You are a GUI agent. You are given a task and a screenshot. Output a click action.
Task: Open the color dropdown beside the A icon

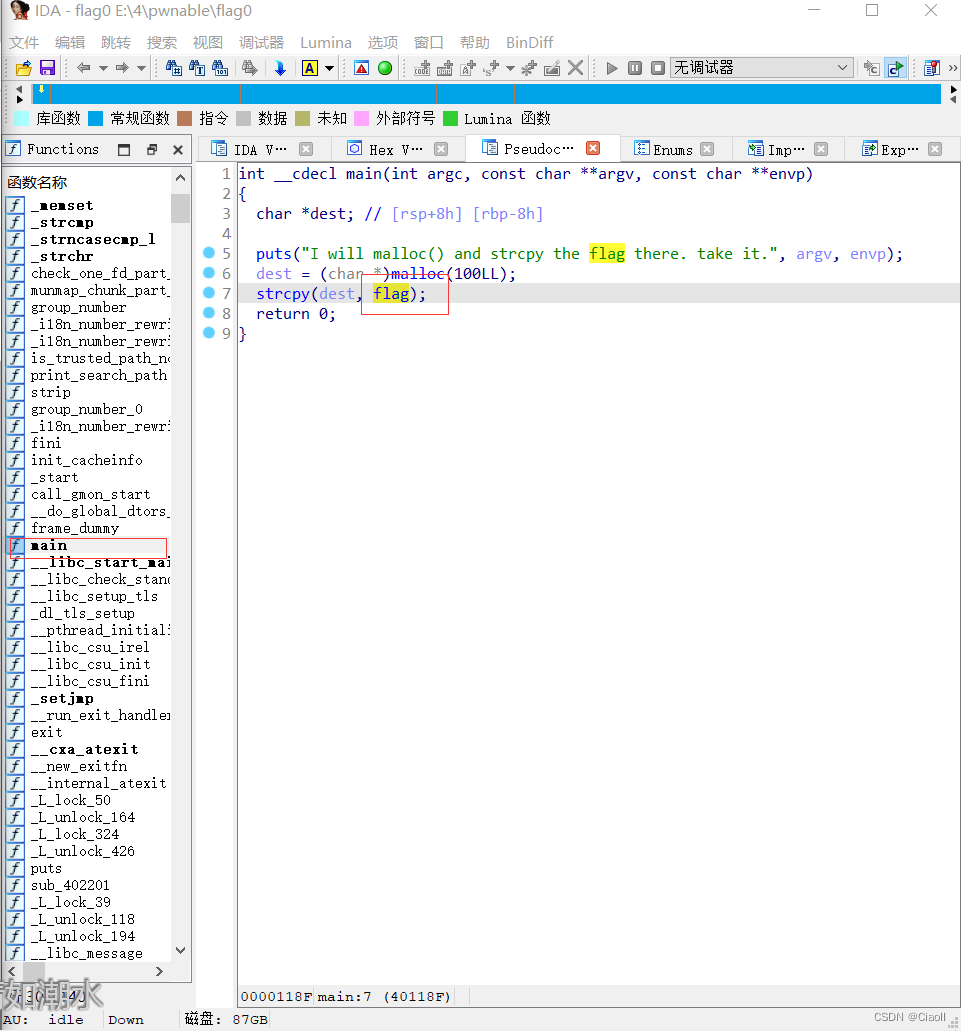[330, 67]
